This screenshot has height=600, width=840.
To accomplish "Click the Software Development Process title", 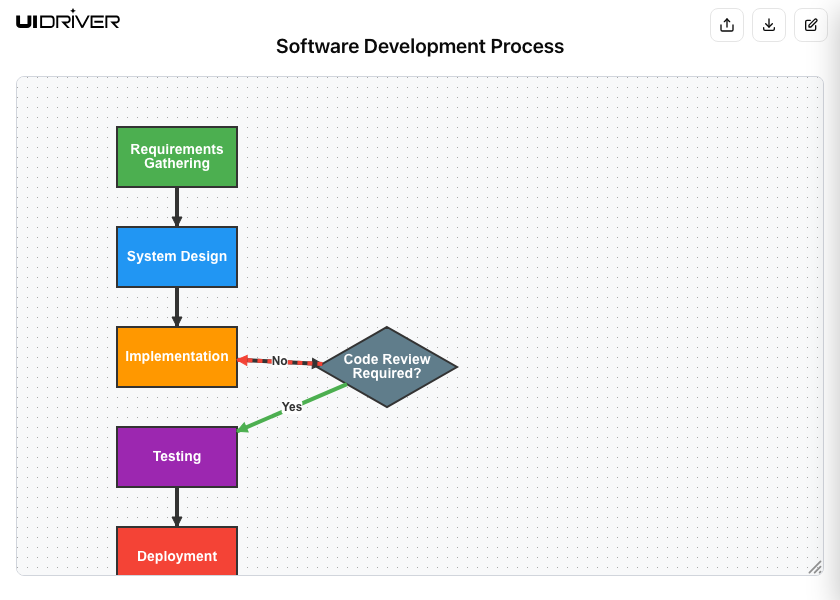I will point(420,46).
